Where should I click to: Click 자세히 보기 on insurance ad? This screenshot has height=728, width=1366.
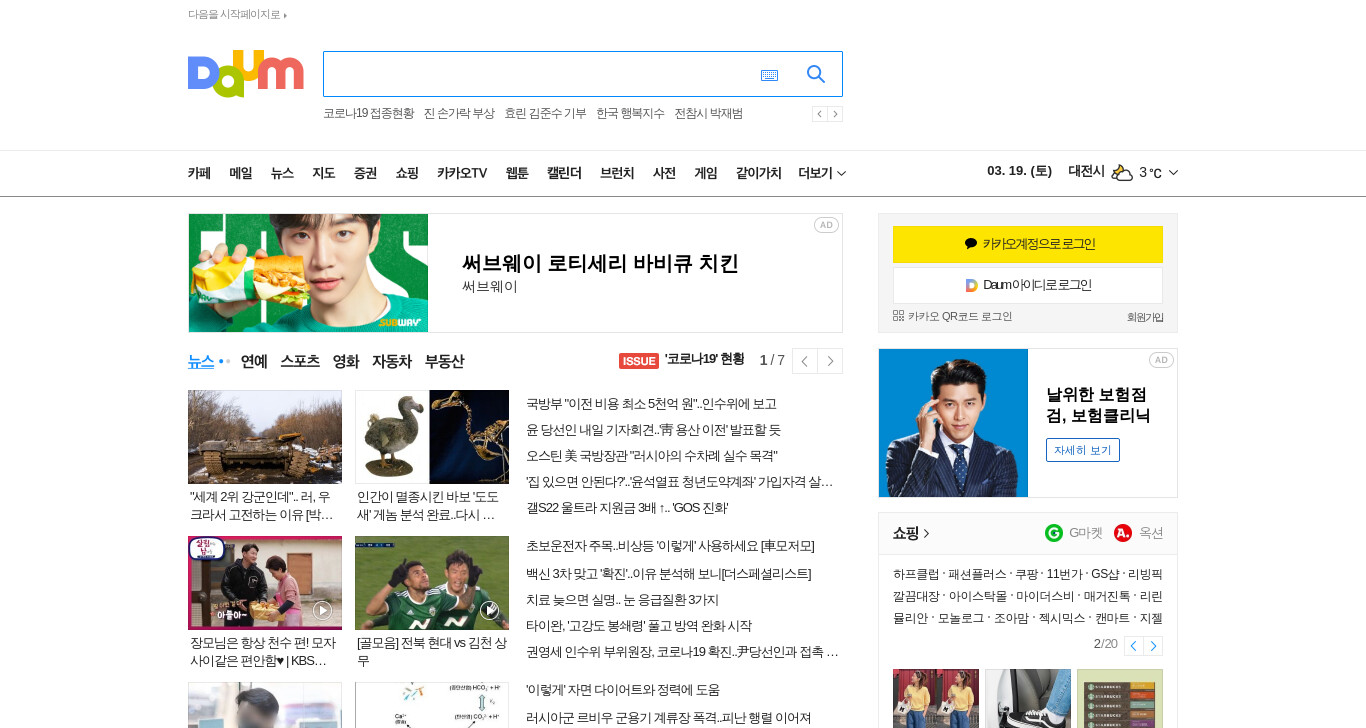[1083, 450]
